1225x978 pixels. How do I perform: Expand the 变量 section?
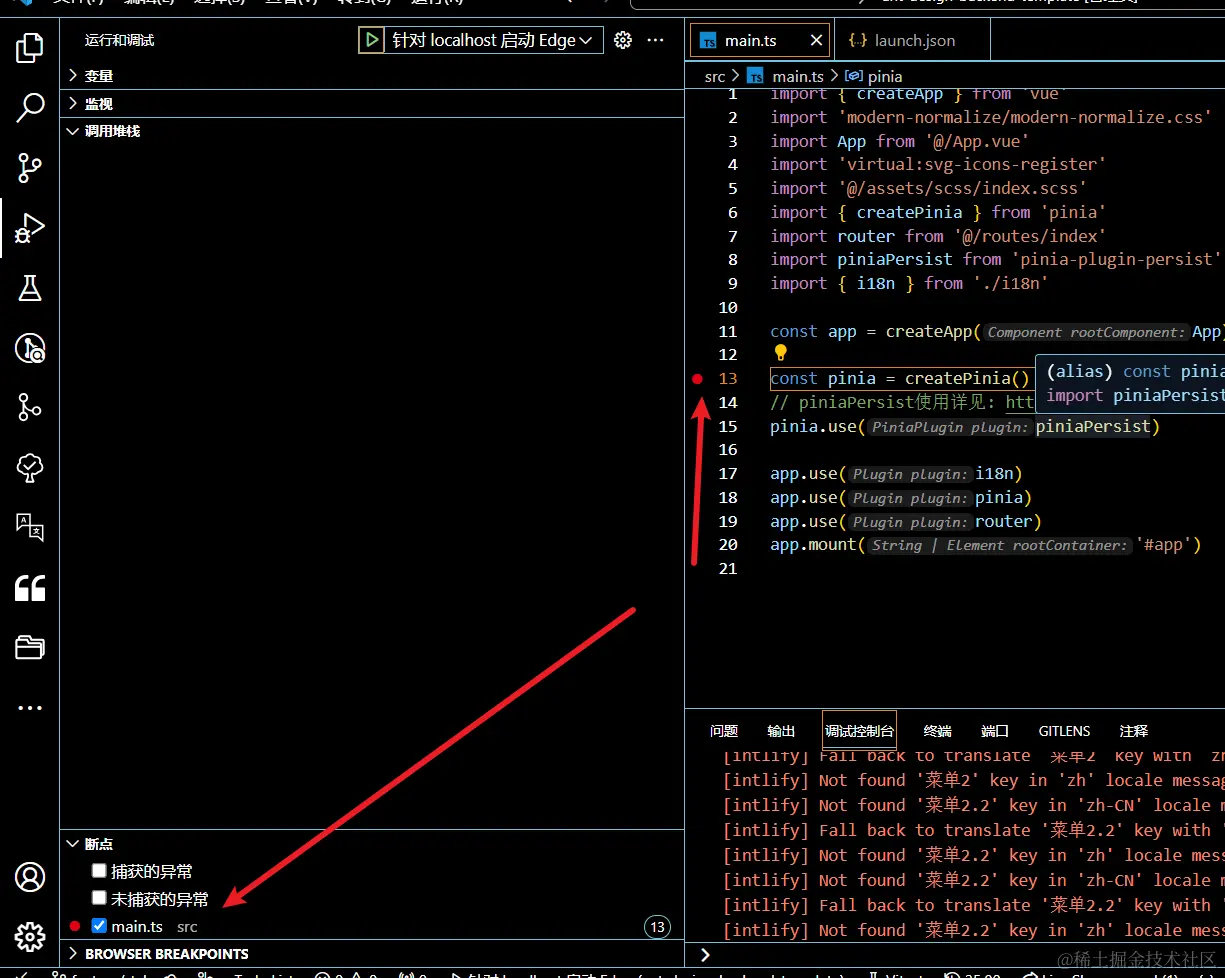(372, 76)
